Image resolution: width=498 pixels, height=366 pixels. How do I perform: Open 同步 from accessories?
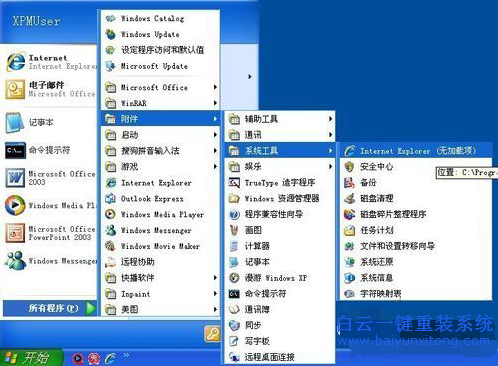coord(280,325)
